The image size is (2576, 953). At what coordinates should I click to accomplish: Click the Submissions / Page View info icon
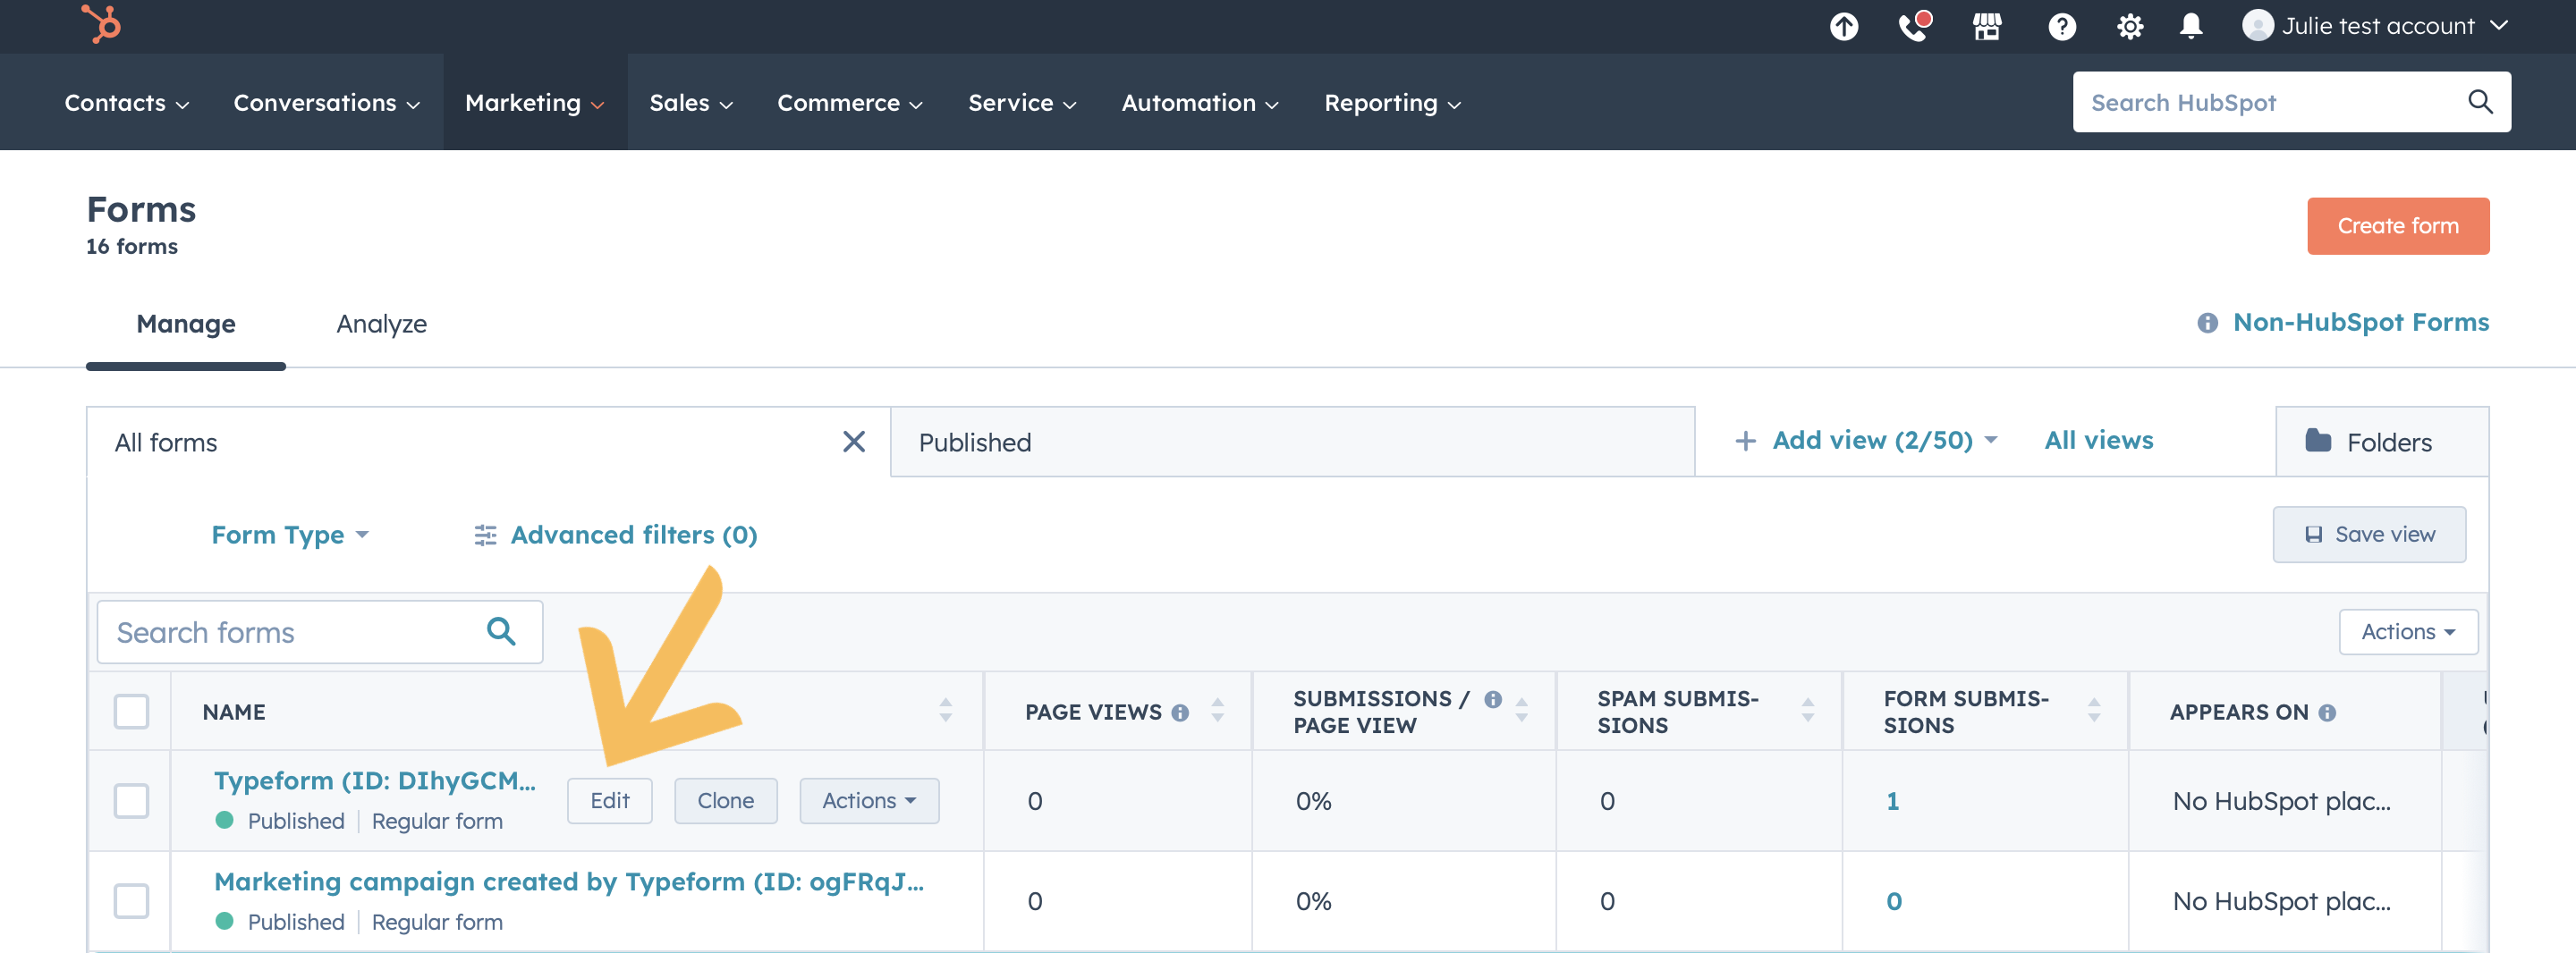[x=1492, y=699]
